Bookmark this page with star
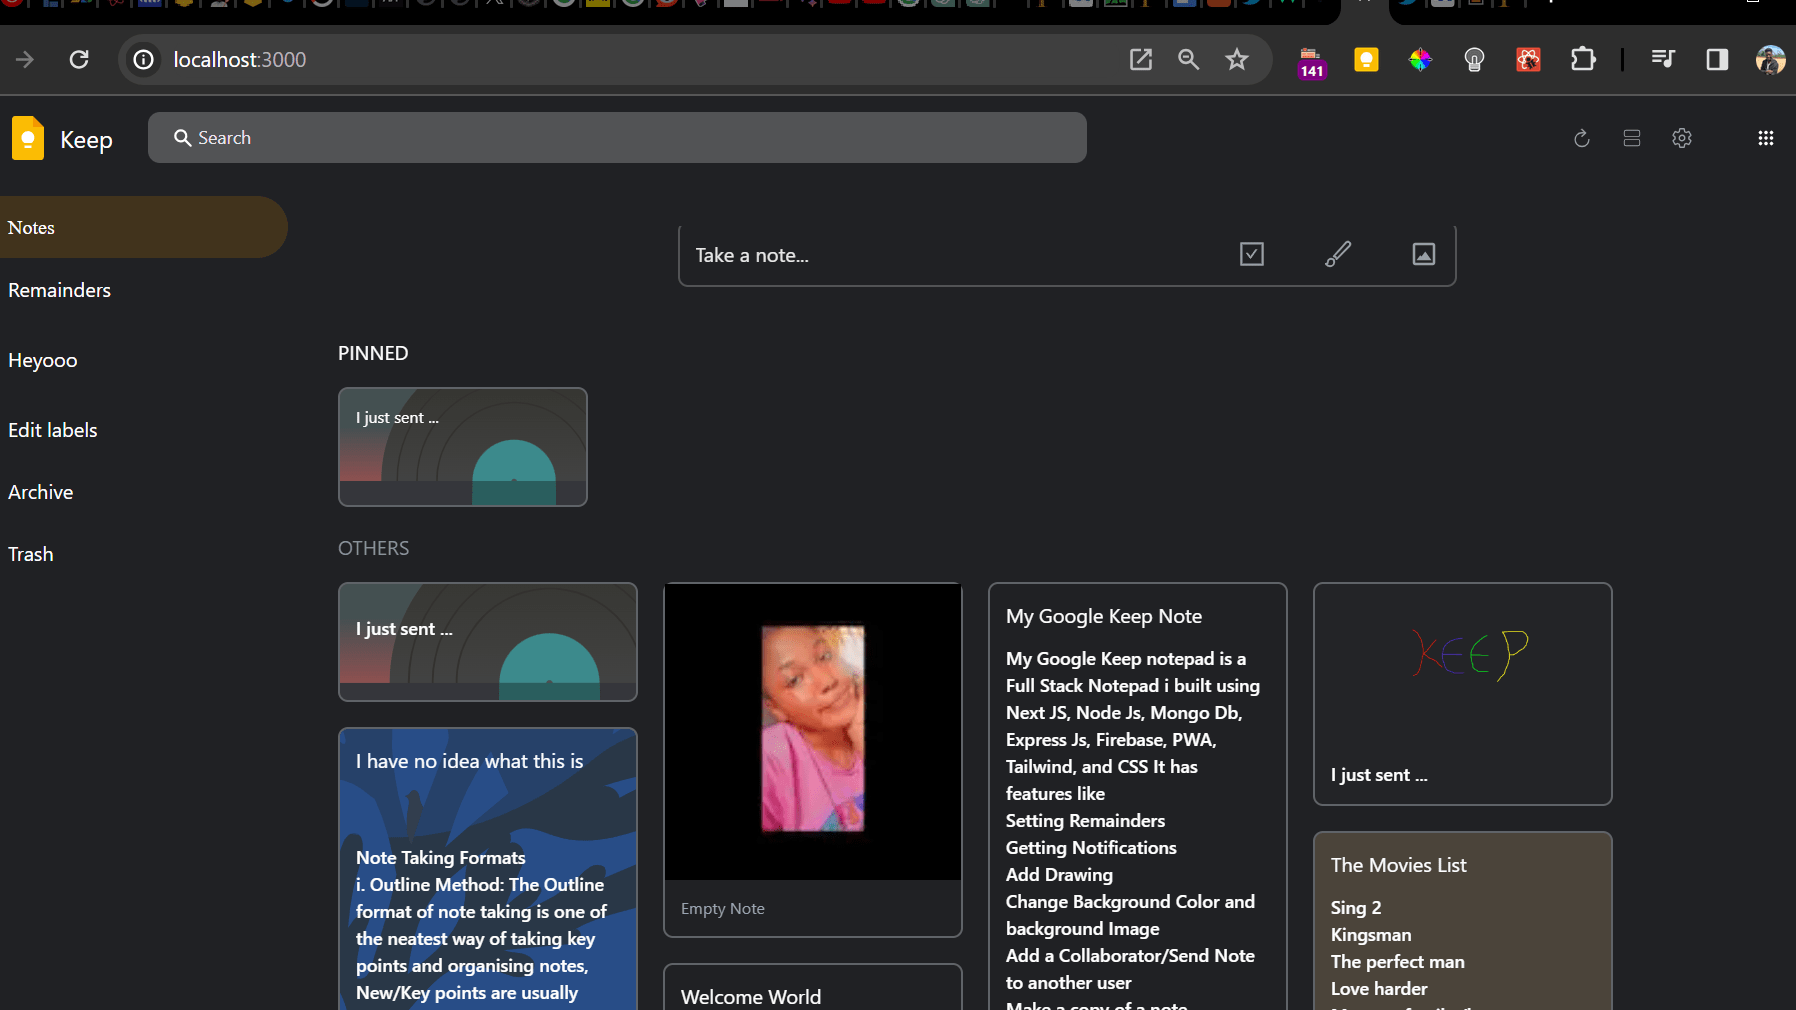The height and width of the screenshot is (1010, 1796). point(1237,59)
